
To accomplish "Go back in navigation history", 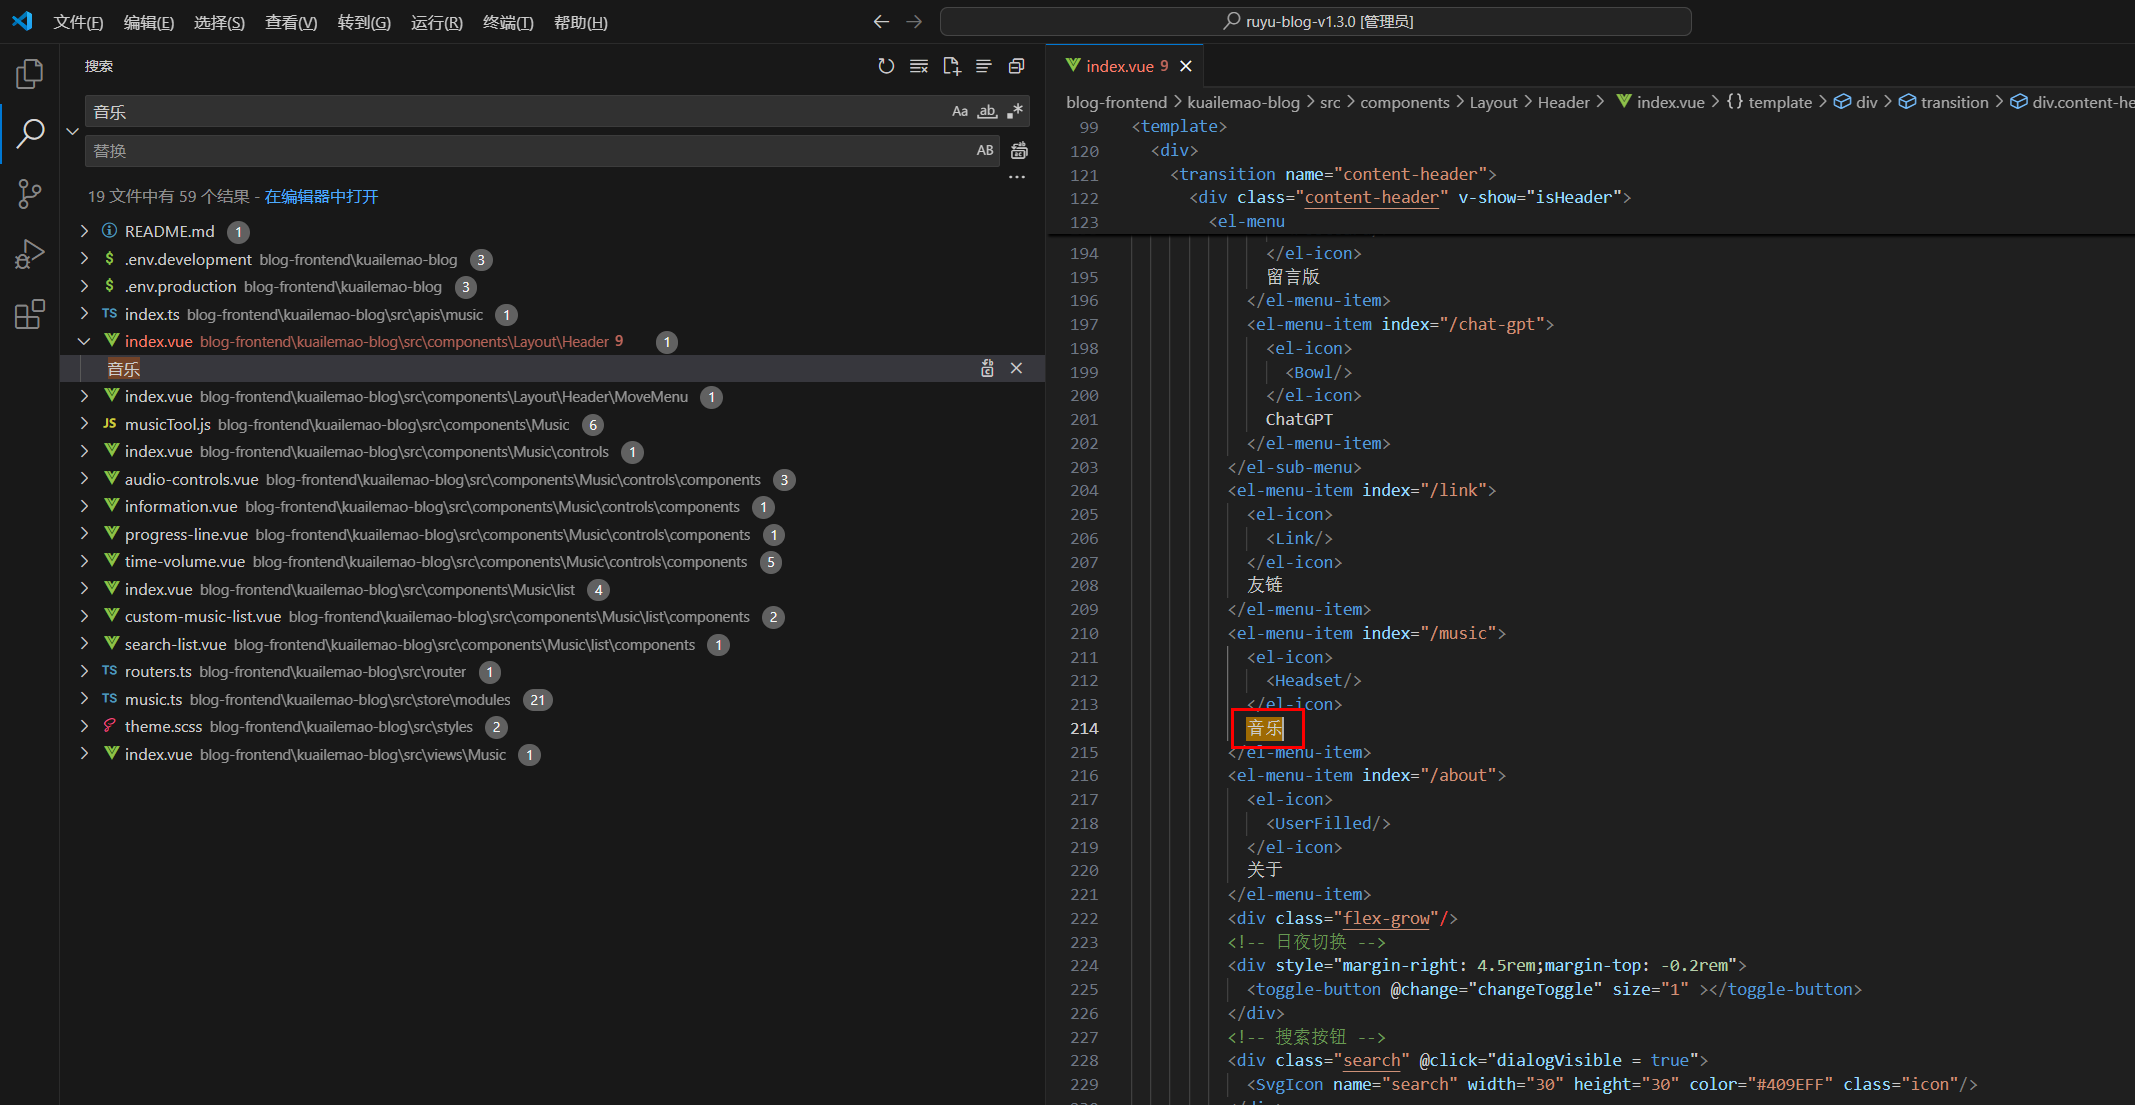I will click(881, 21).
